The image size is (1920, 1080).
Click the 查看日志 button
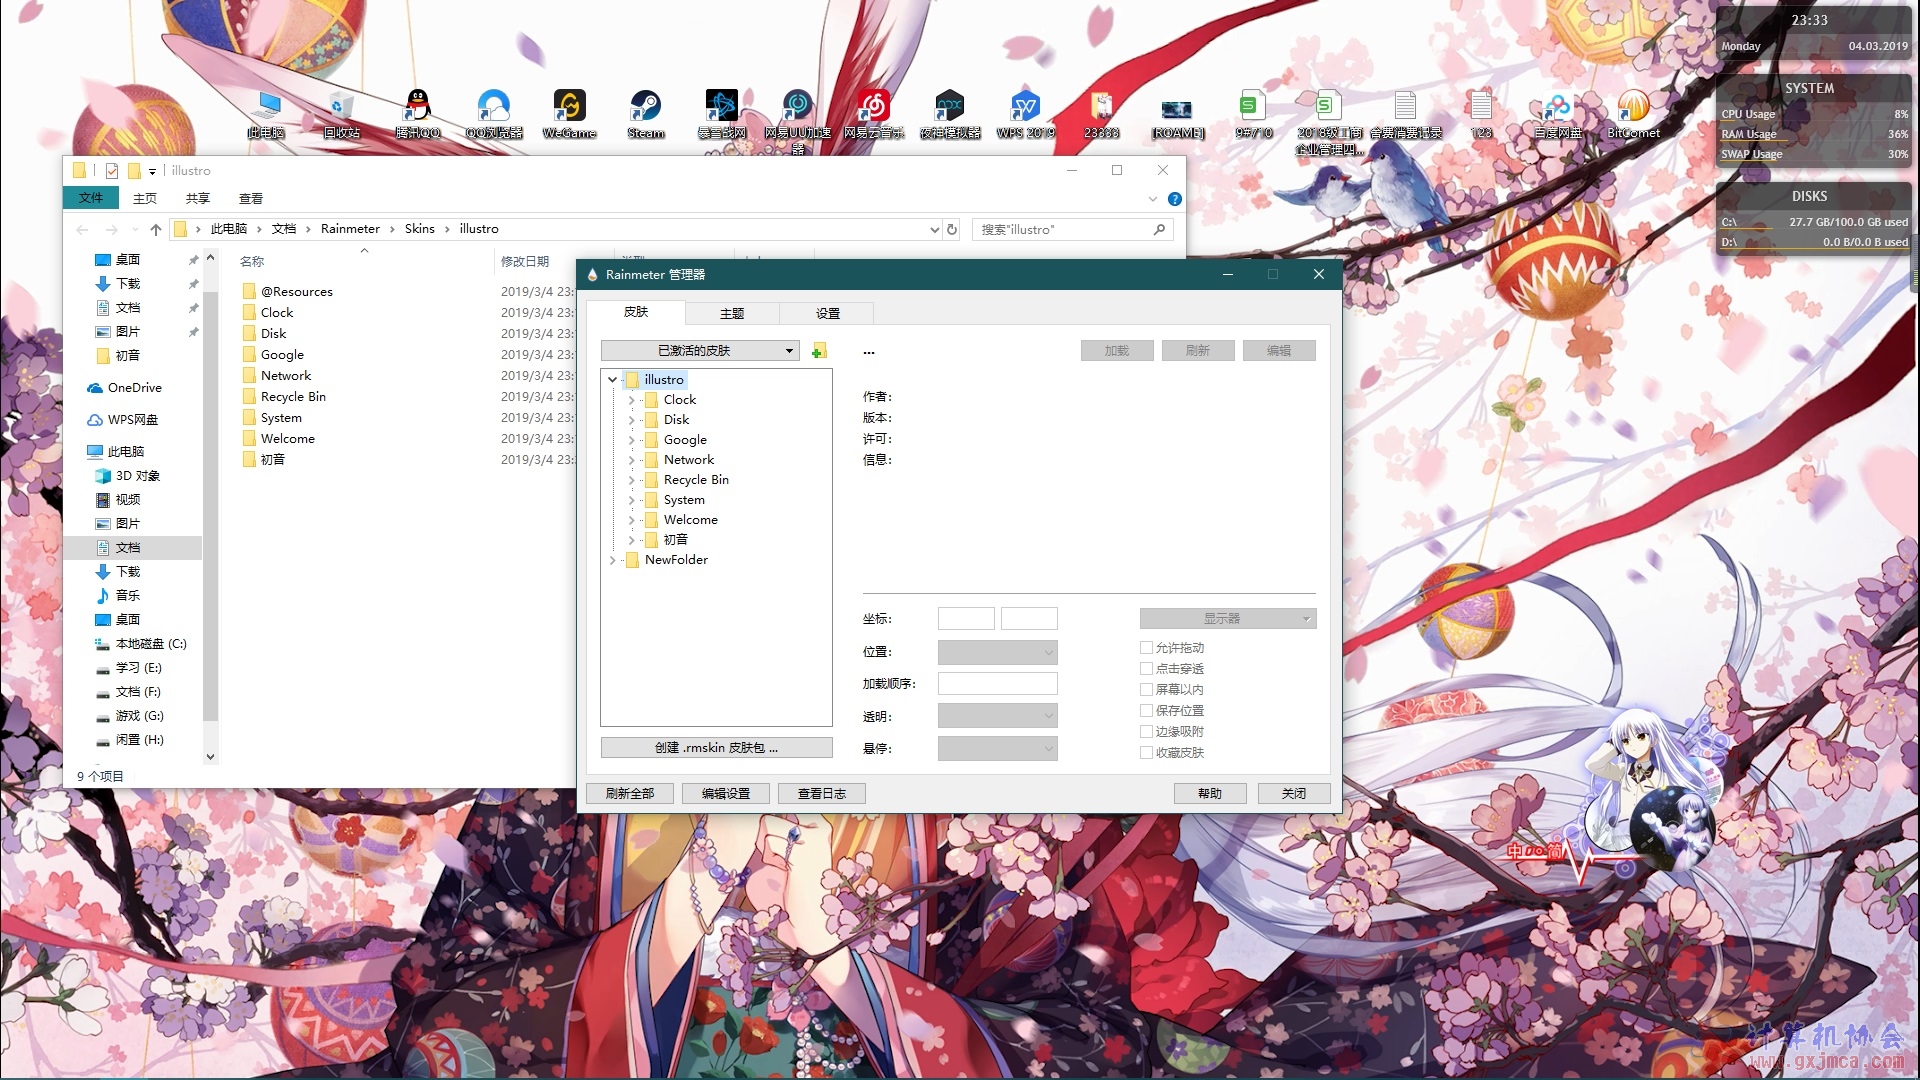(822, 794)
